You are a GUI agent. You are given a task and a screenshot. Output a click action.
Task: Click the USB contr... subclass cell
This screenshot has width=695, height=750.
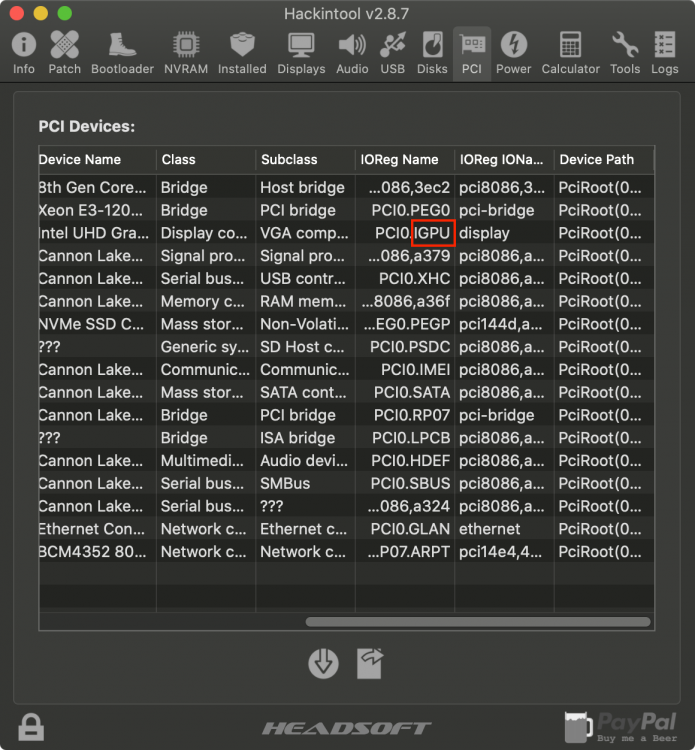coord(303,278)
